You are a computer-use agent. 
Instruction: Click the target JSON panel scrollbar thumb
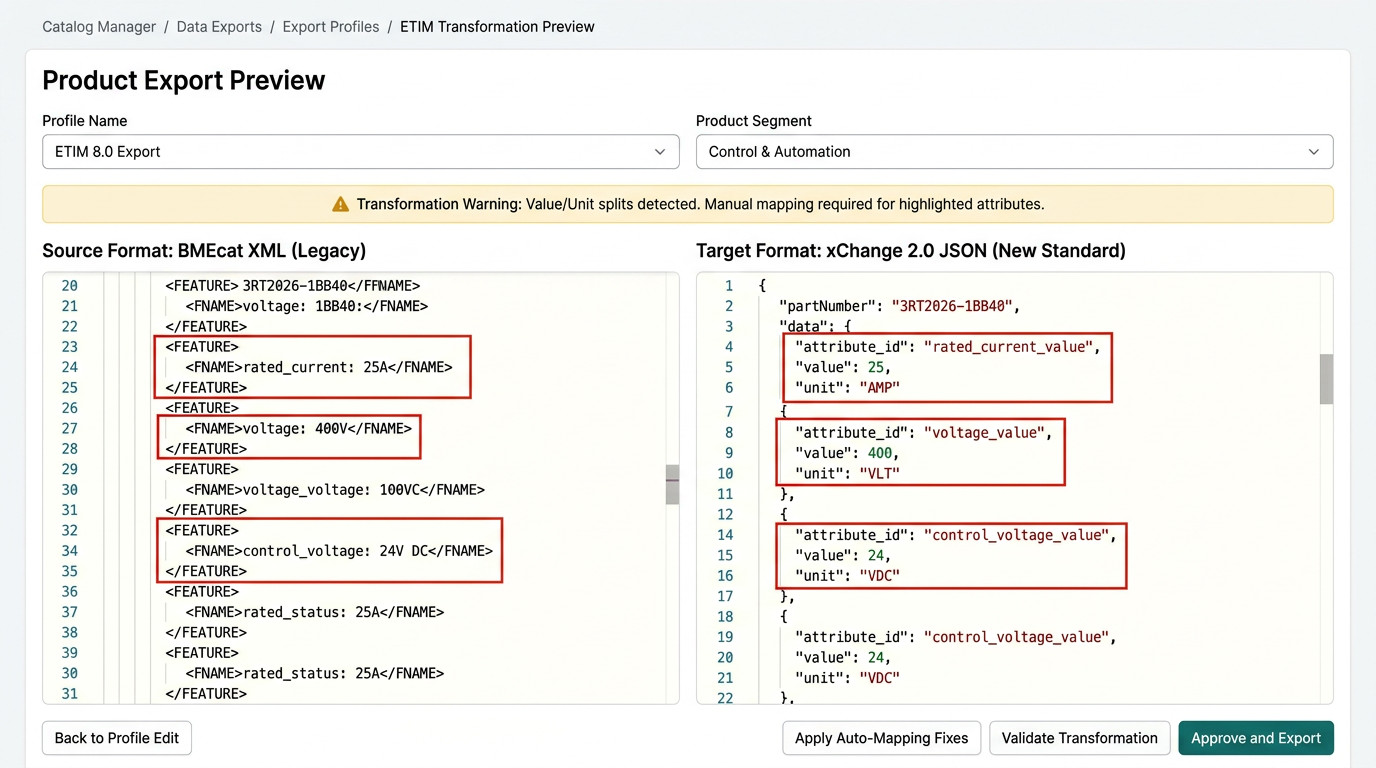click(x=1326, y=378)
